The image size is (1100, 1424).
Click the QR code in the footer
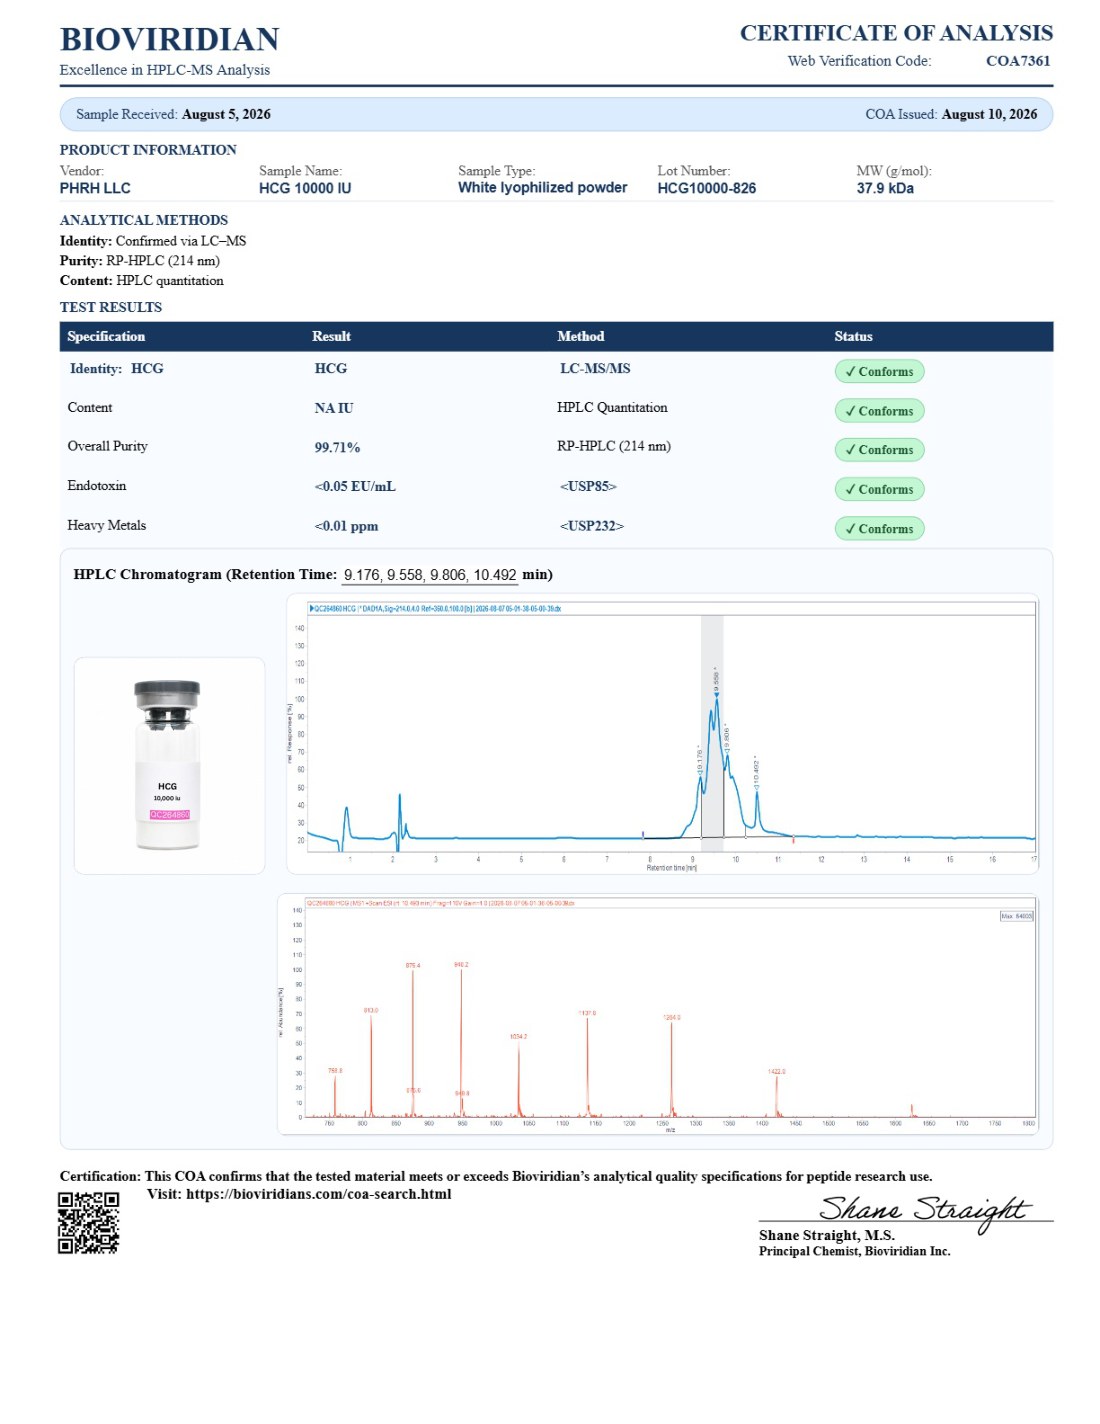(x=88, y=1222)
